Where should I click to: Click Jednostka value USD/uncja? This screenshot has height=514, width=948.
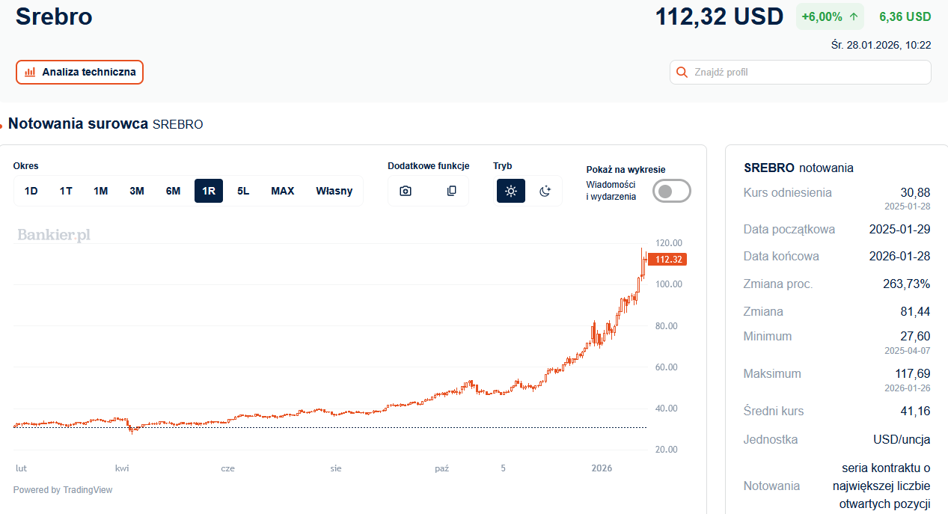pos(901,440)
